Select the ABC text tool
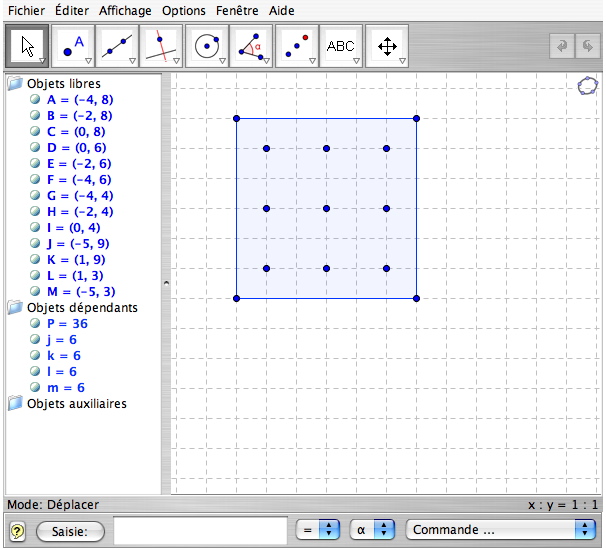606x550 pixels. tap(341, 46)
